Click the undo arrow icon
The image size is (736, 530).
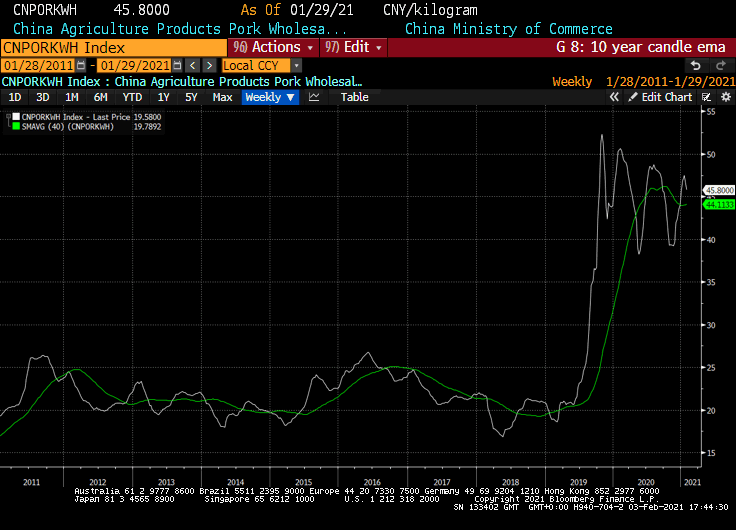click(696, 65)
